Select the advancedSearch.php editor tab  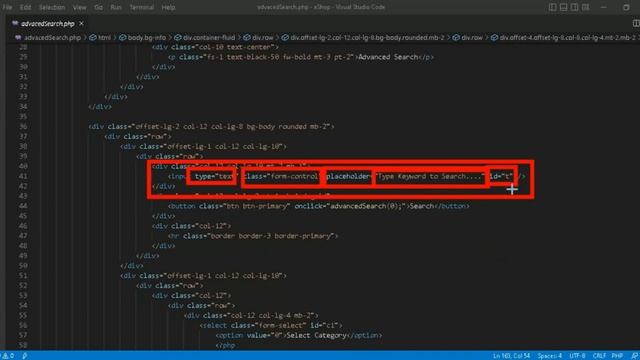tap(47, 24)
